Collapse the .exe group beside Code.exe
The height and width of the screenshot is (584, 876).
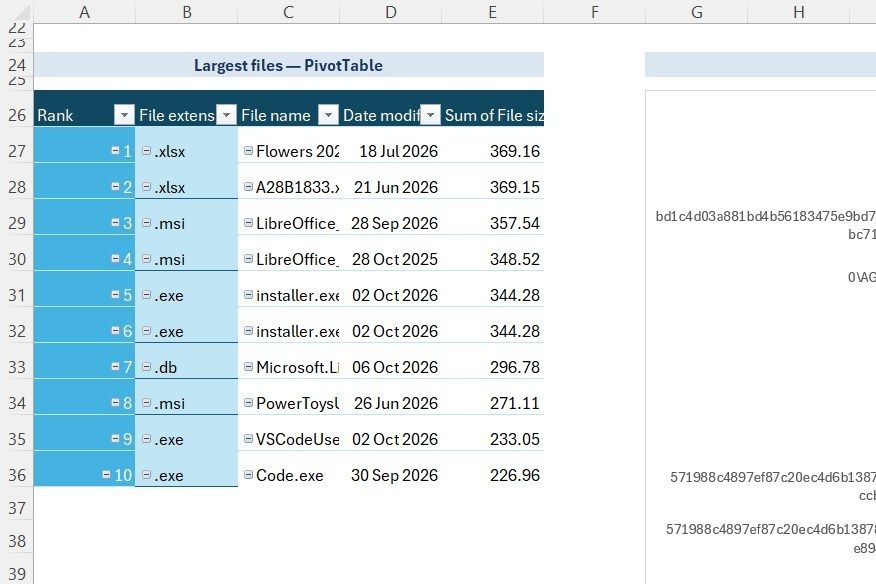[146, 474]
